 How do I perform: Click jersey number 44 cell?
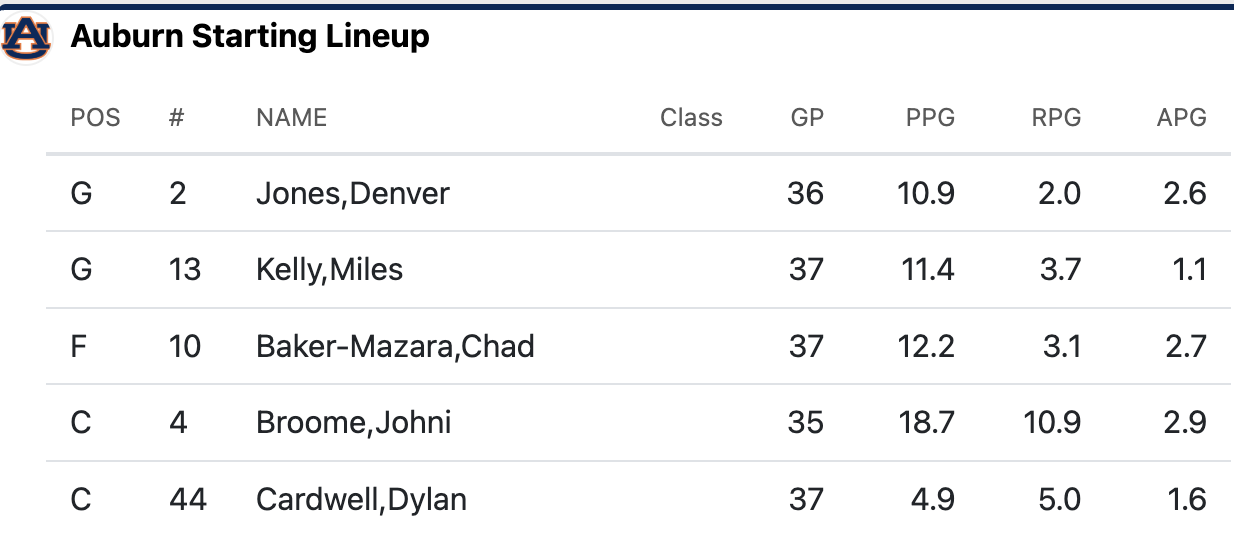click(x=187, y=498)
